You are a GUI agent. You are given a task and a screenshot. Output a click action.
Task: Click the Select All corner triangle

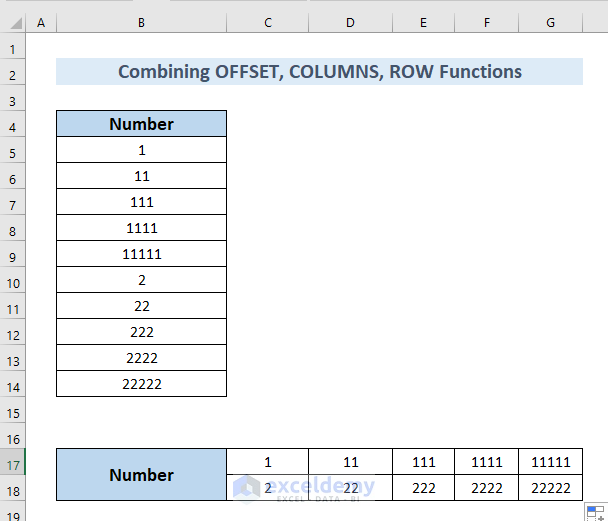click(16, 24)
